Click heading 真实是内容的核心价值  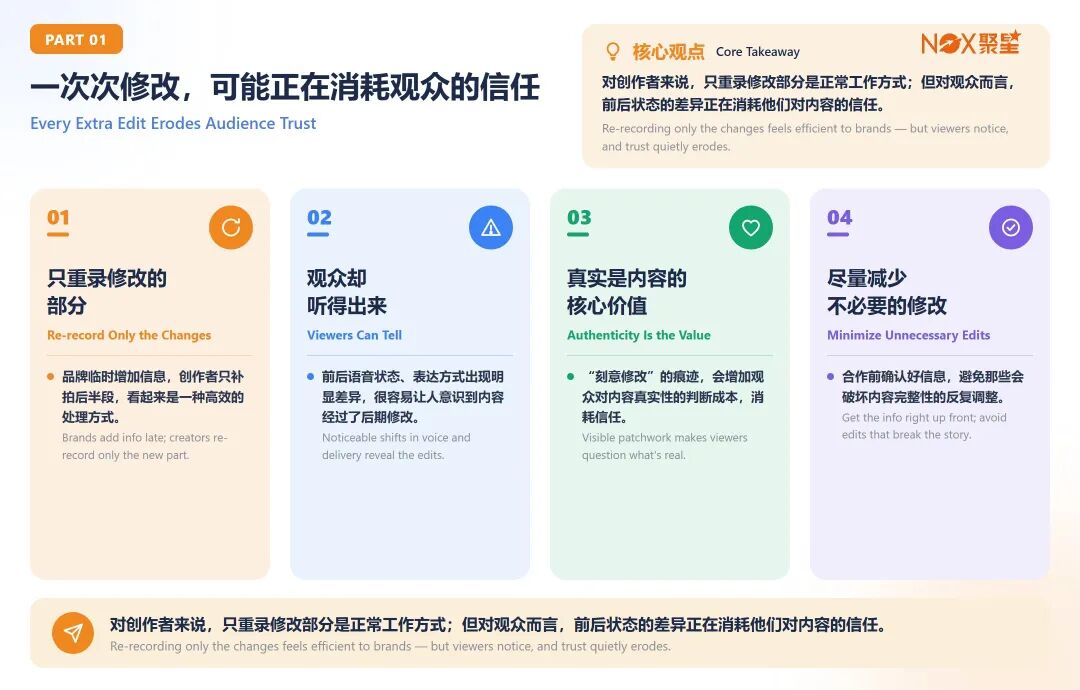(x=627, y=292)
